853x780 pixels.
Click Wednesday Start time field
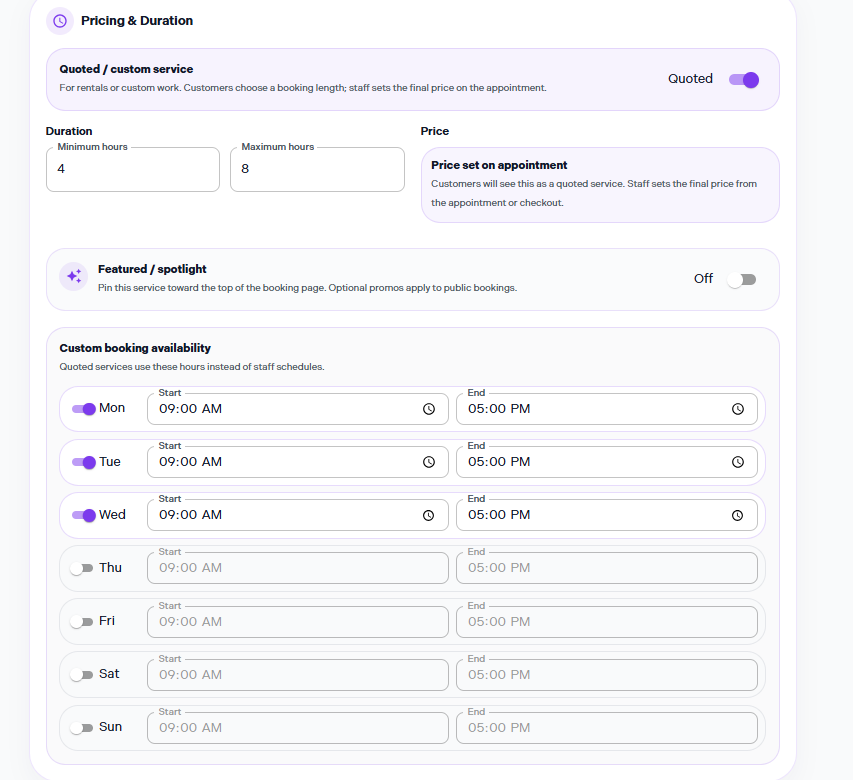(298, 515)
